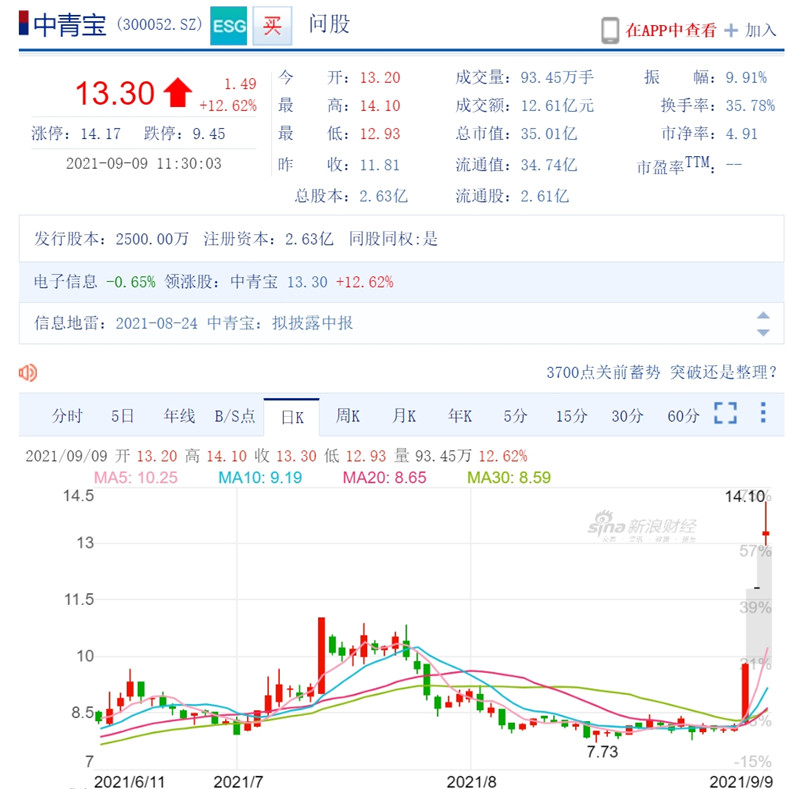Viewport: 800px width, 789px height.
Task: Switch to the 5日 chart tab
Action: point(122,416)
